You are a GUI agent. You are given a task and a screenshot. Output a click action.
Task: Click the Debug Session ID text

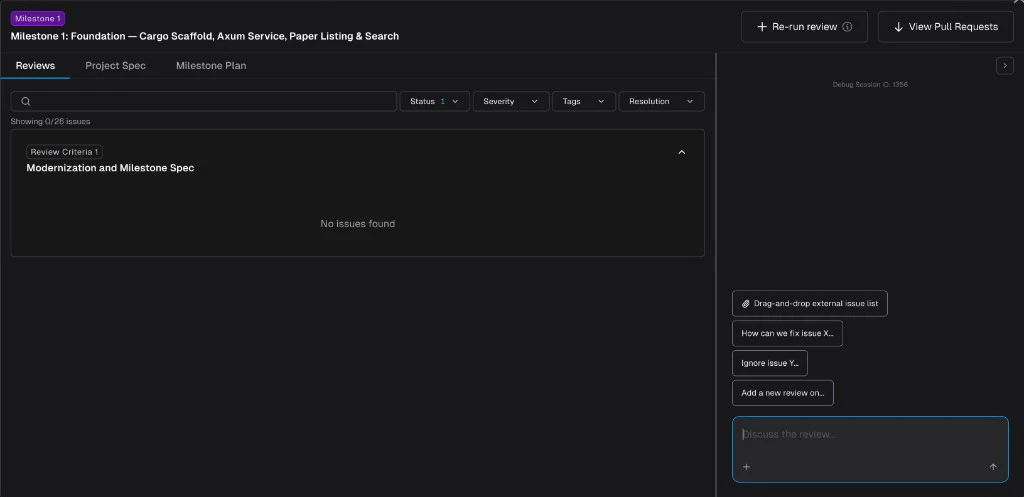870,84
